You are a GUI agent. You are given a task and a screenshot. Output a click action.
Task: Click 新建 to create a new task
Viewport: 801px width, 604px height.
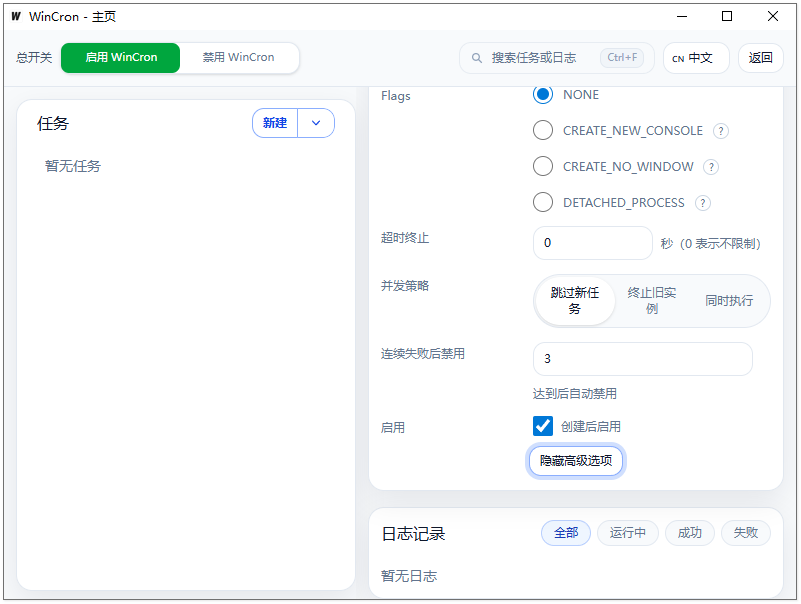(x=275, y=122)
